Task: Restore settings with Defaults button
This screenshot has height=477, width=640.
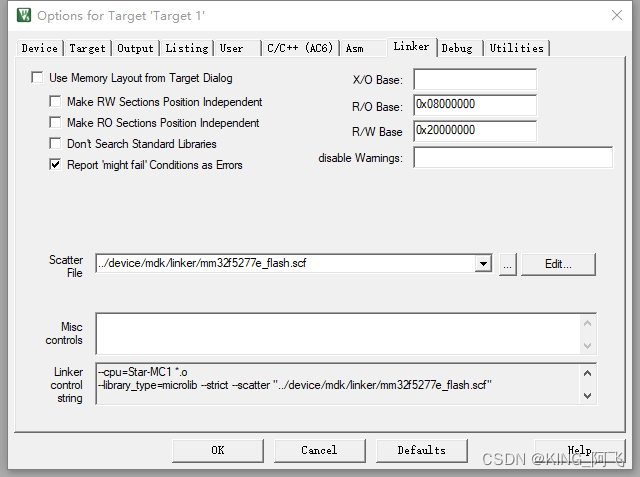Action: (x=422, y=450)
